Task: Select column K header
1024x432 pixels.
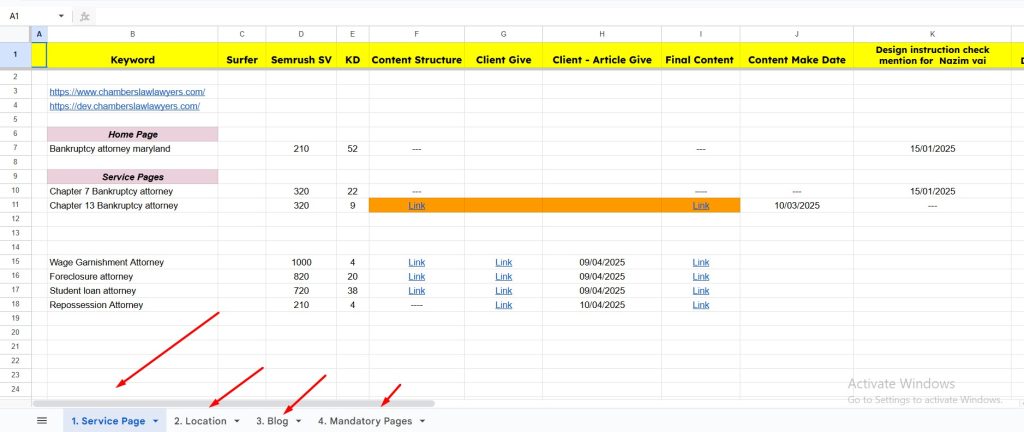Action: point(932,34)
